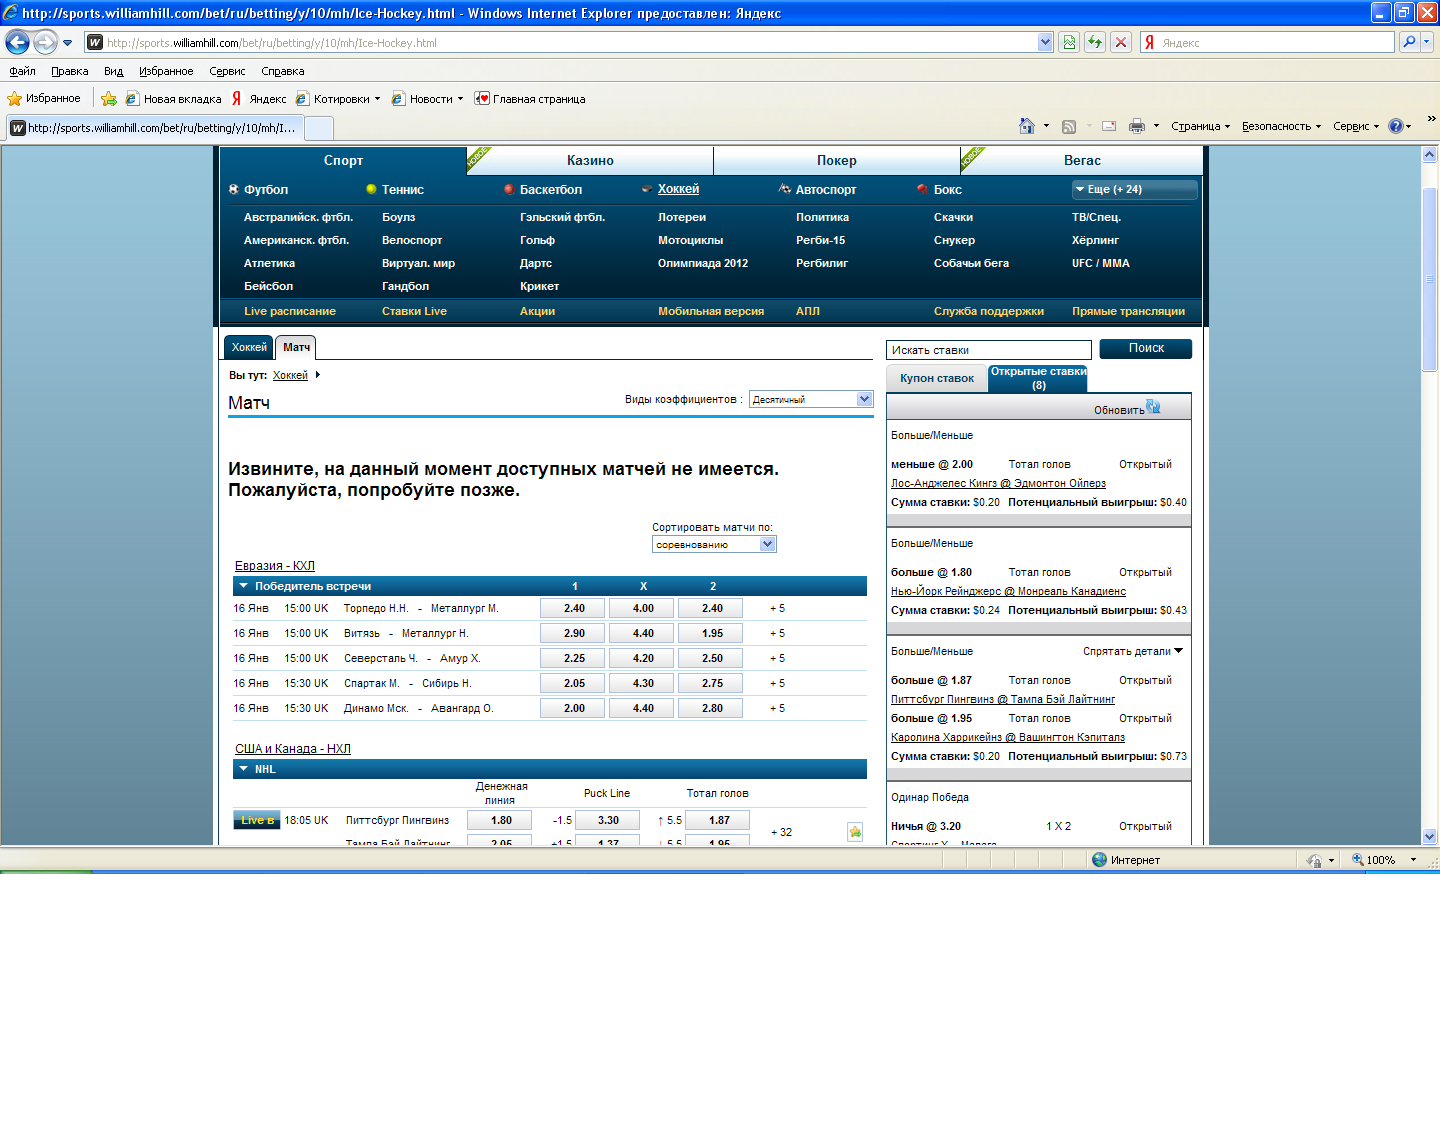Open the address bar history dropdown arrow
The height and width of the screenshot is (1134, 1440).
[x=1046, y=42]
